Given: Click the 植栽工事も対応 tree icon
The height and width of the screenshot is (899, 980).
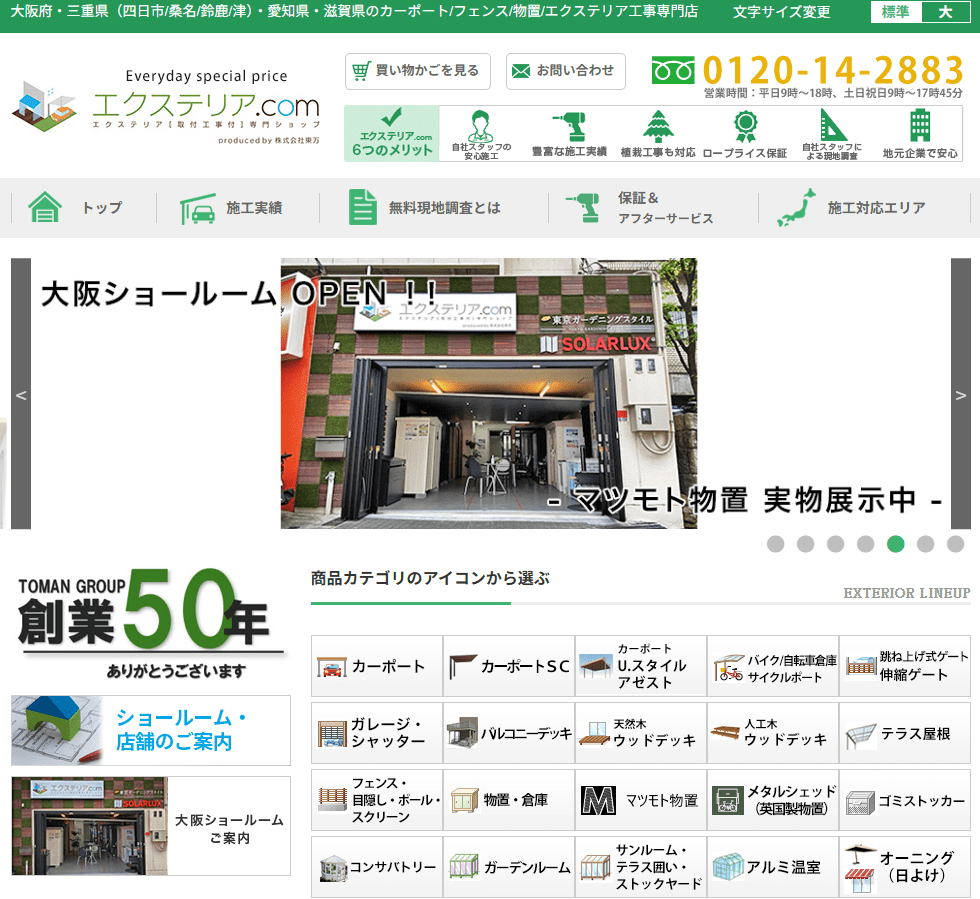Looking at the screenshot, I should [x=658, y=134].
